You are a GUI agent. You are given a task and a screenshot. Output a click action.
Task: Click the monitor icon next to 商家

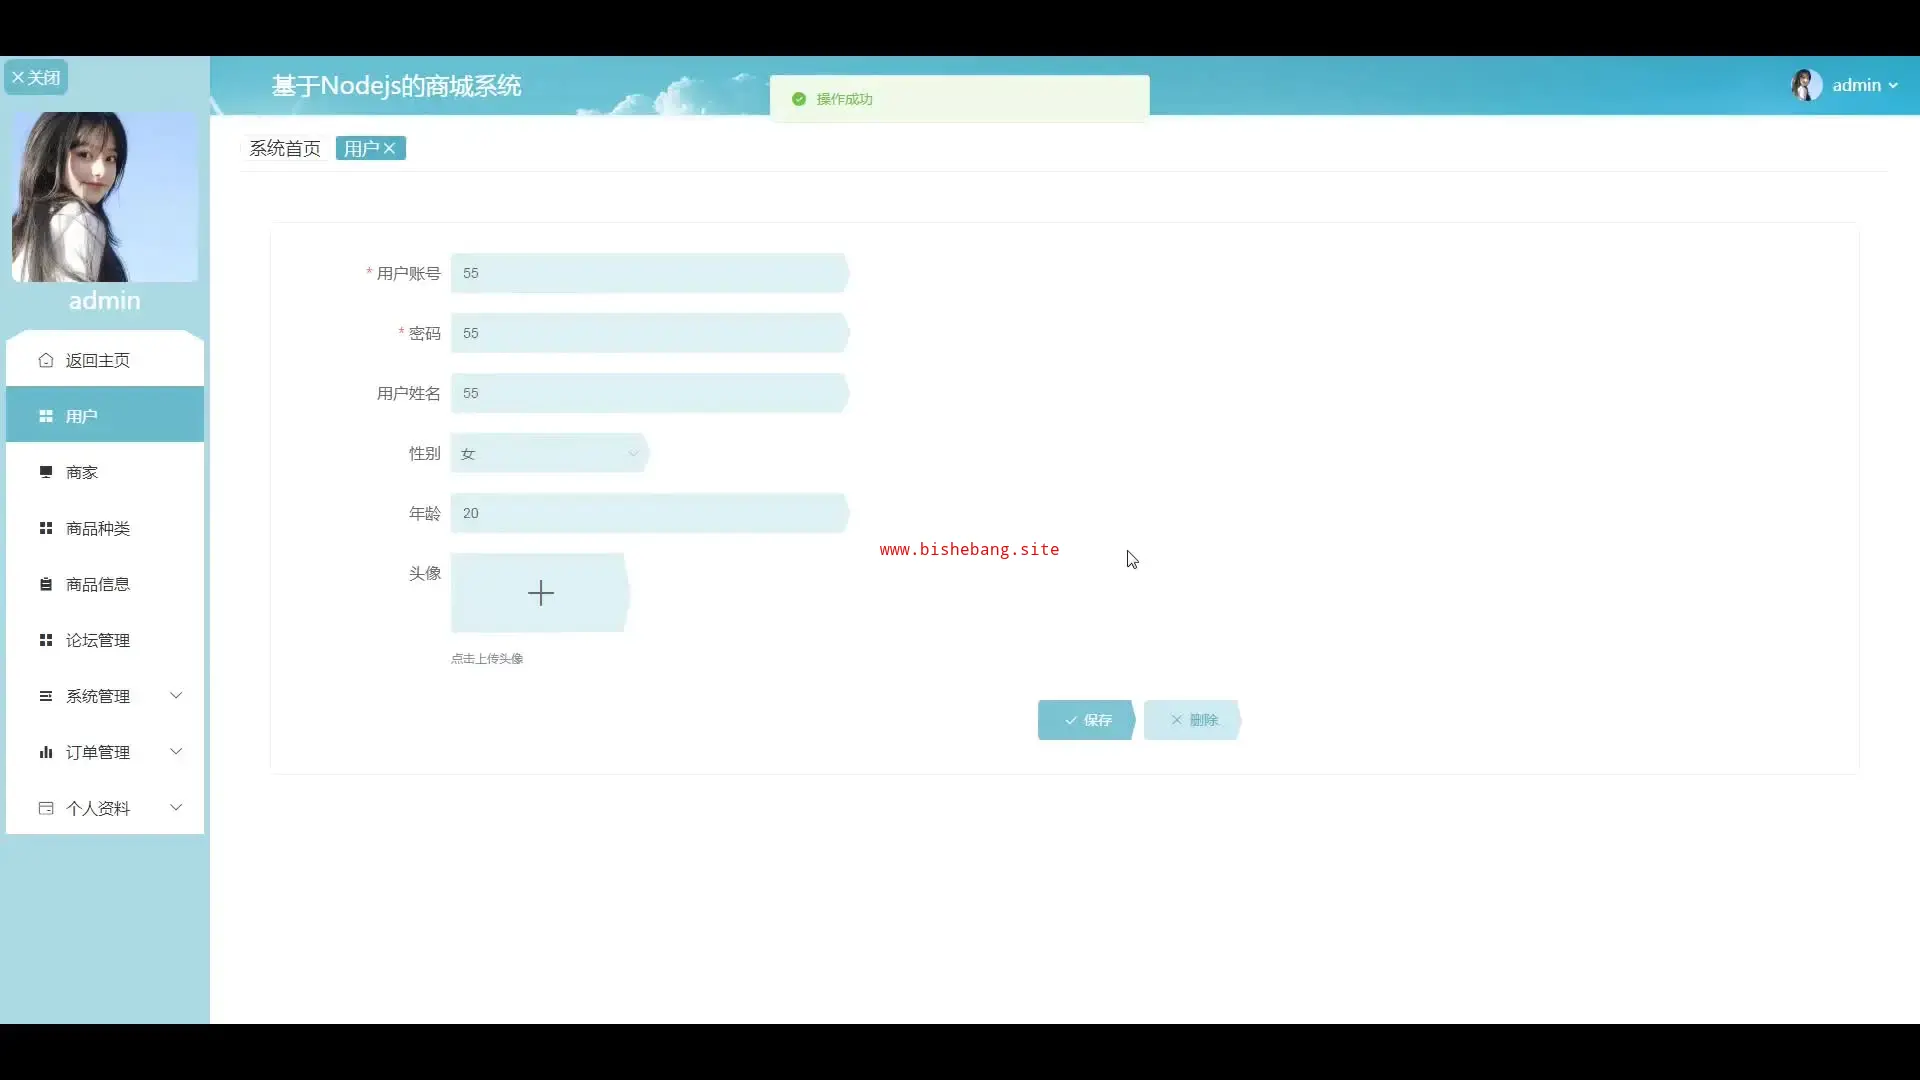[x=46, y=472]
